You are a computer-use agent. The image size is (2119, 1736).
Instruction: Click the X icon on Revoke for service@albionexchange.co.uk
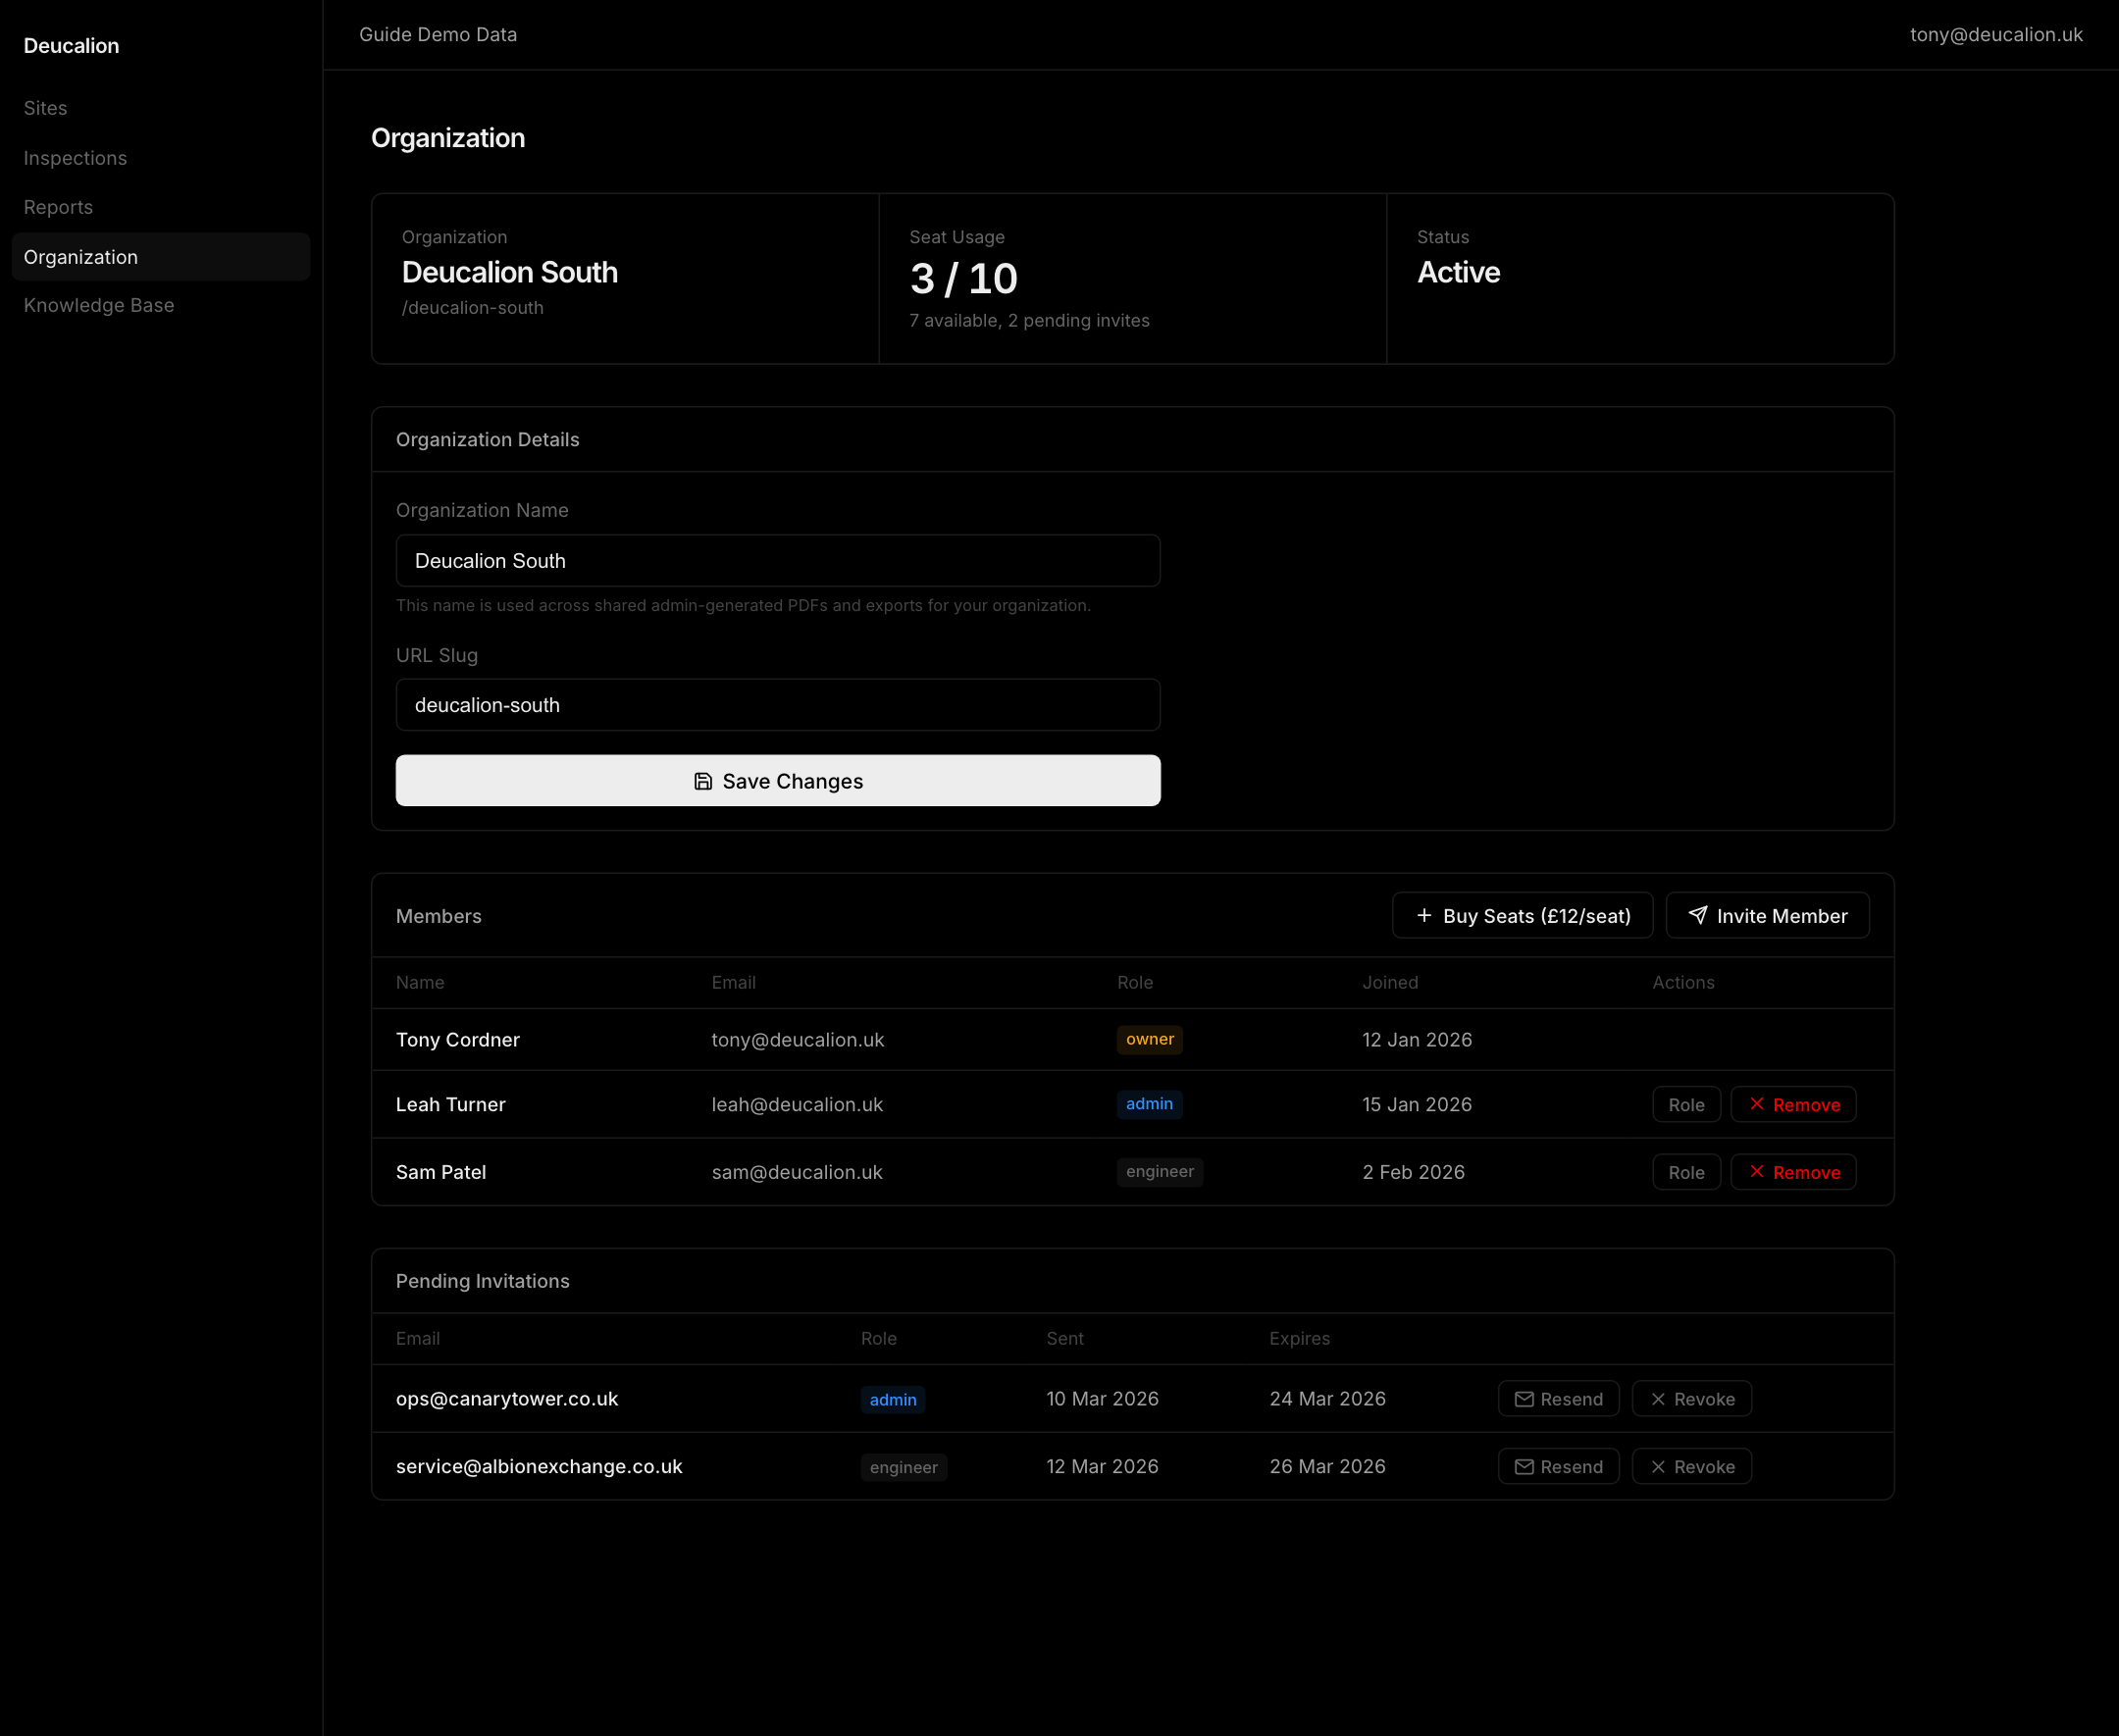point(1658,1466)
